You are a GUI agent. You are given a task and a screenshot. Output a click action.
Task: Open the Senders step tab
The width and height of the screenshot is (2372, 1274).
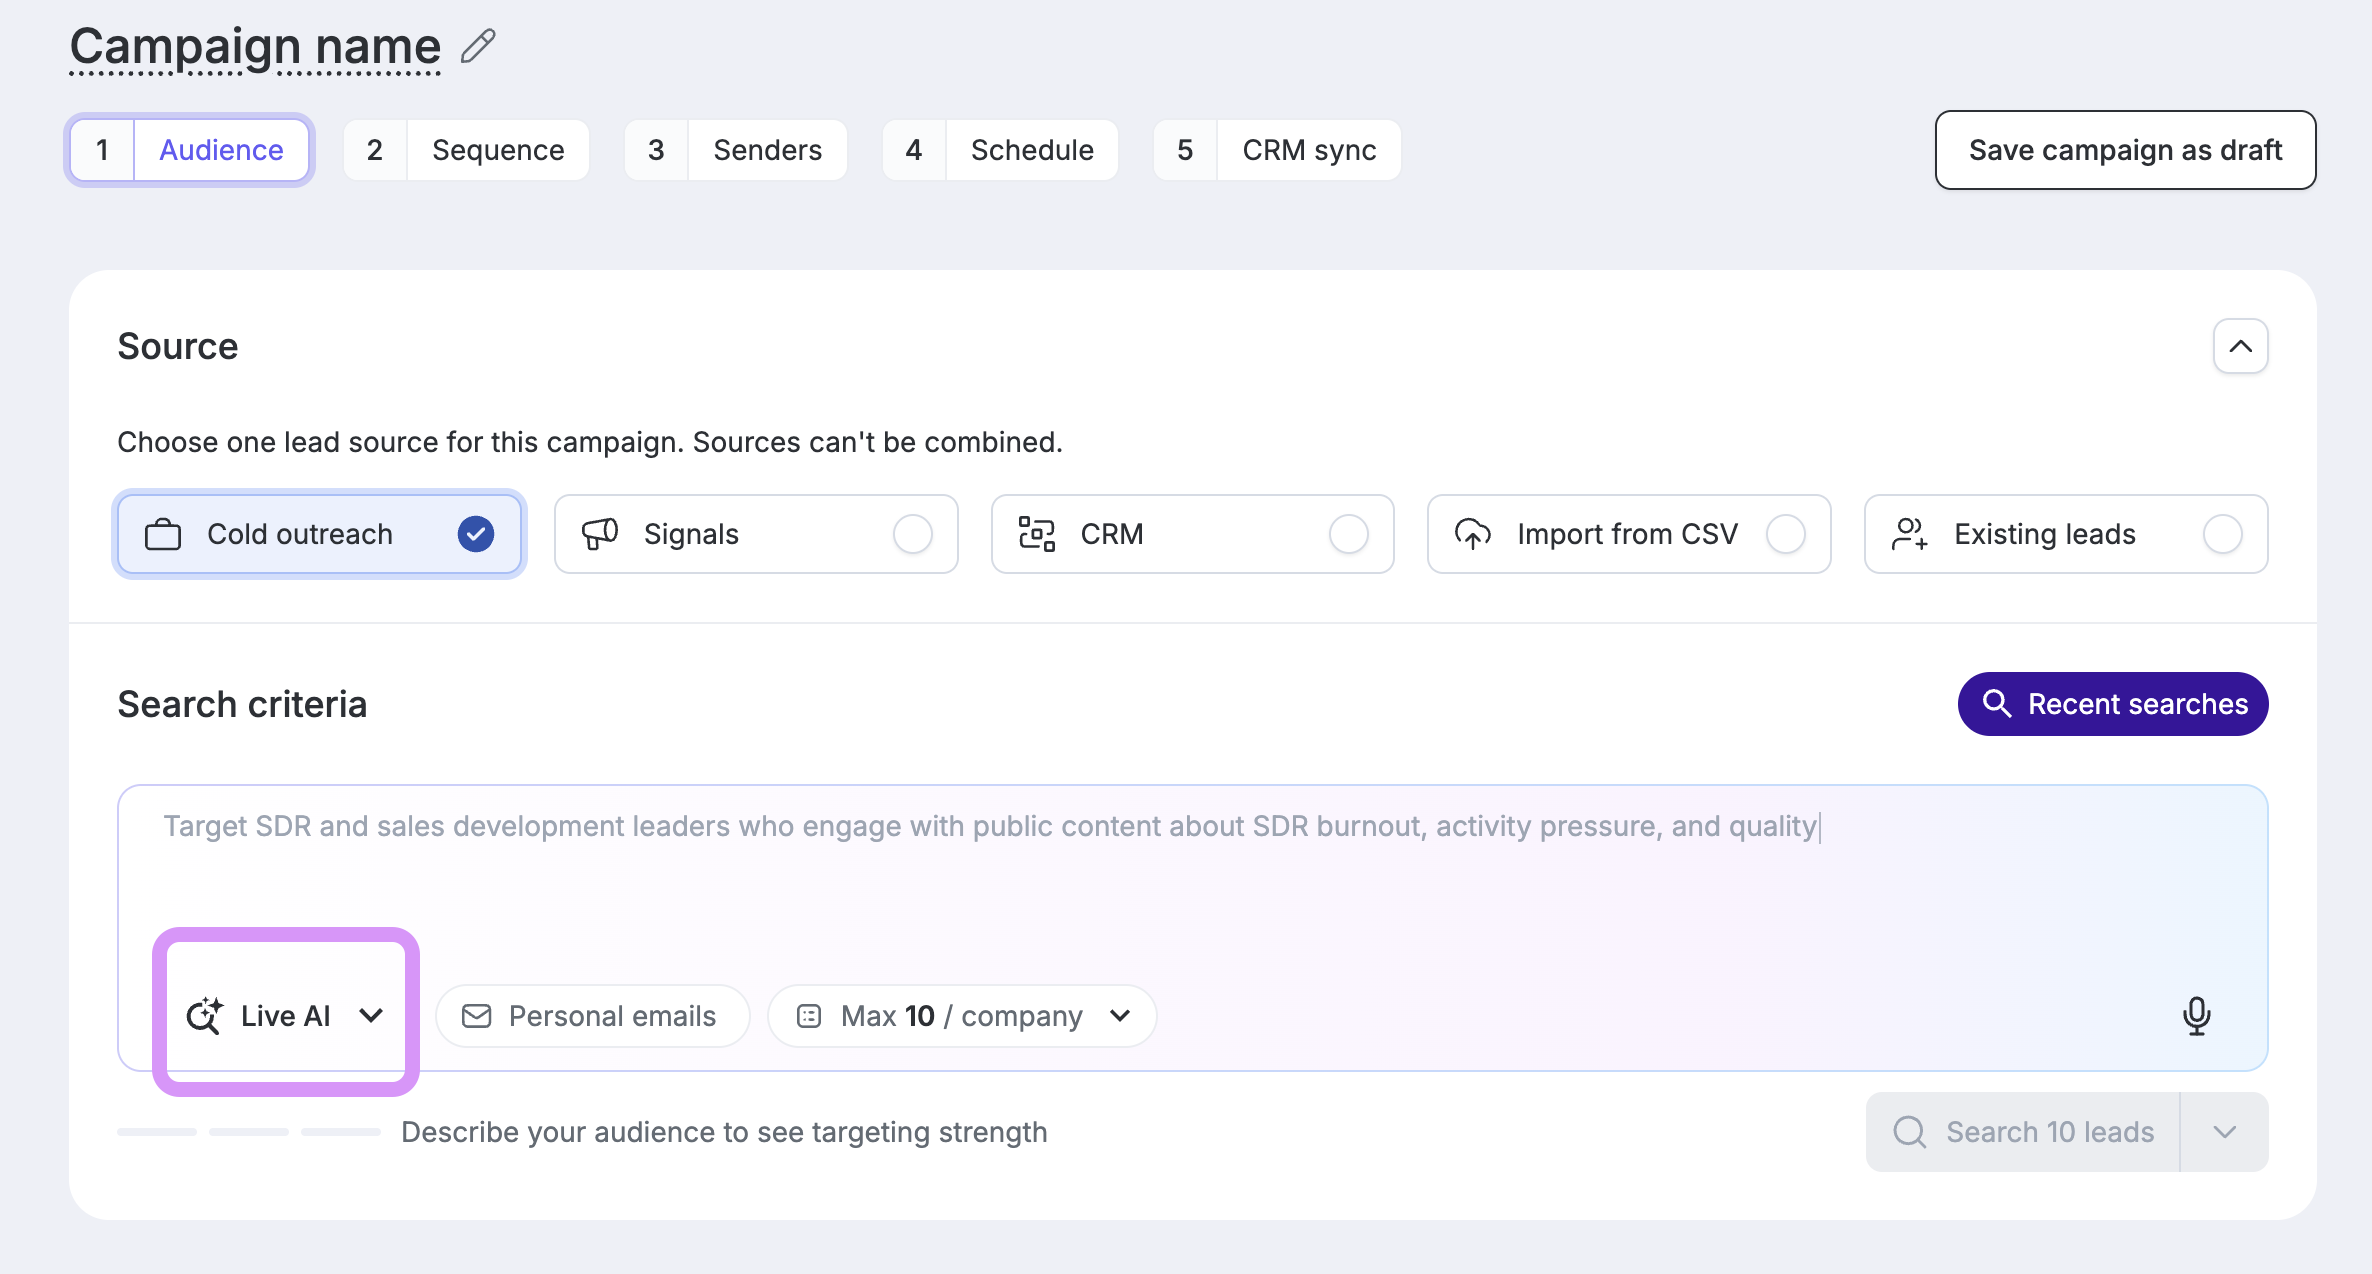pyautogui.click(x=736, y=150)
